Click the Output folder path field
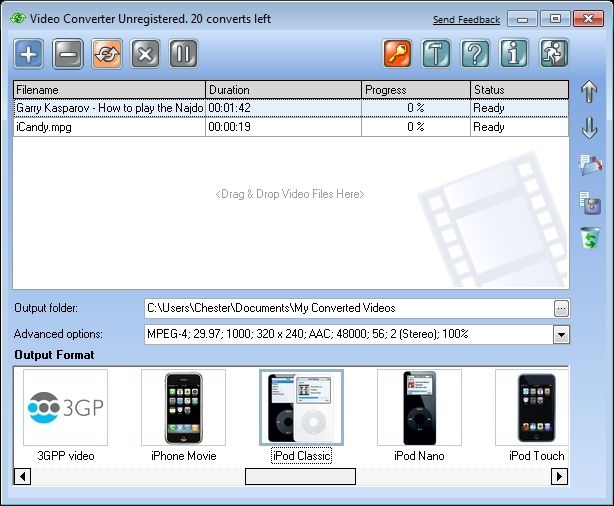 click(x=349, y=308)
